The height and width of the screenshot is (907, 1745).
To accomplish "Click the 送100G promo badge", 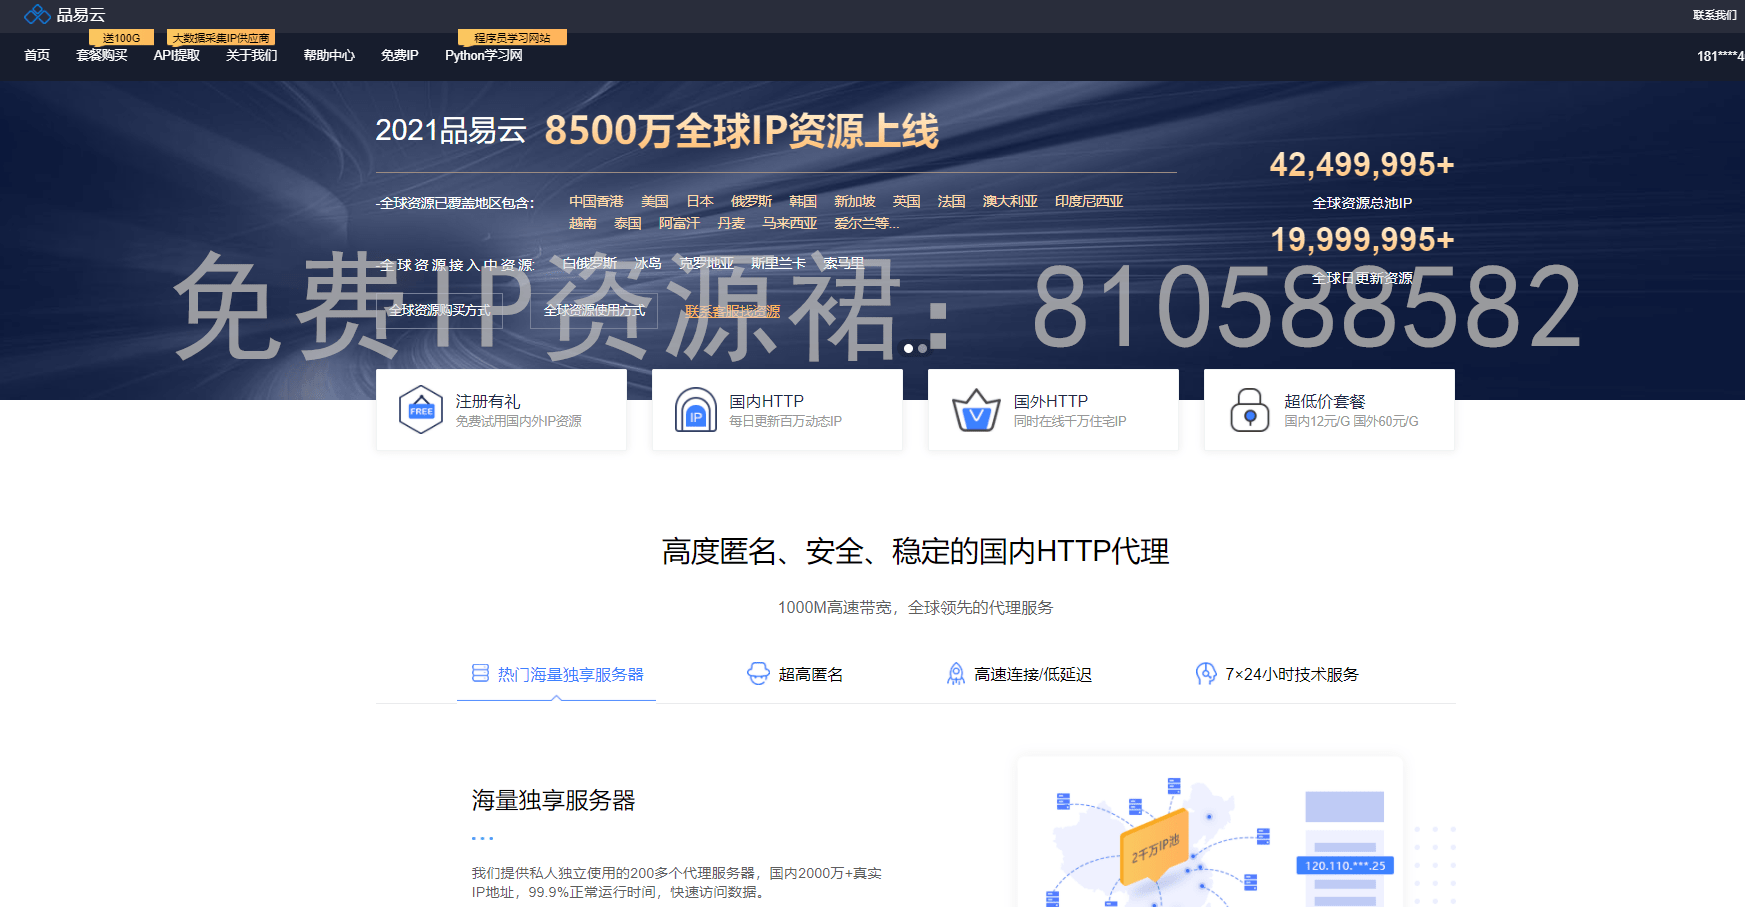I will pyautogui.click(x=121, y=38).
